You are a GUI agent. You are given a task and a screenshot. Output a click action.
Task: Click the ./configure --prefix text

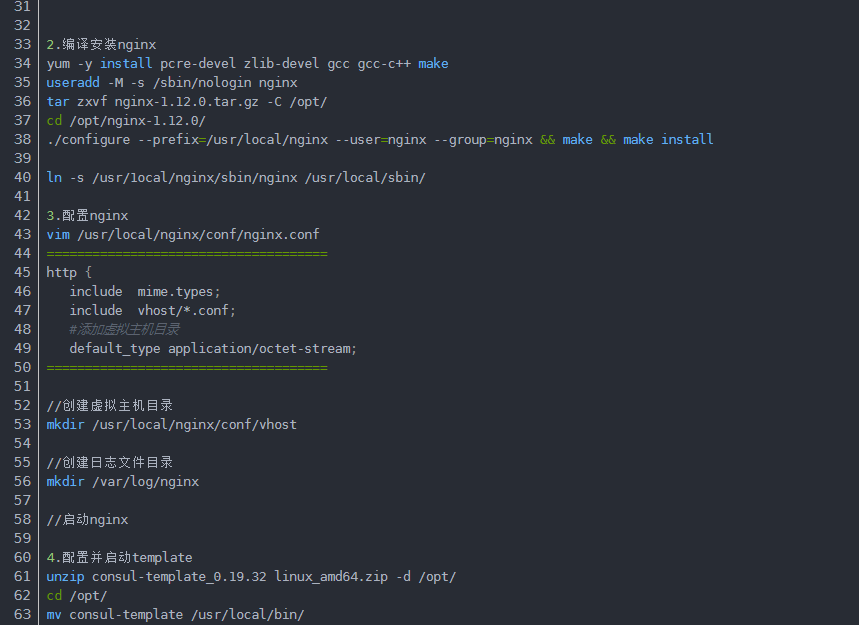(123, 140)
